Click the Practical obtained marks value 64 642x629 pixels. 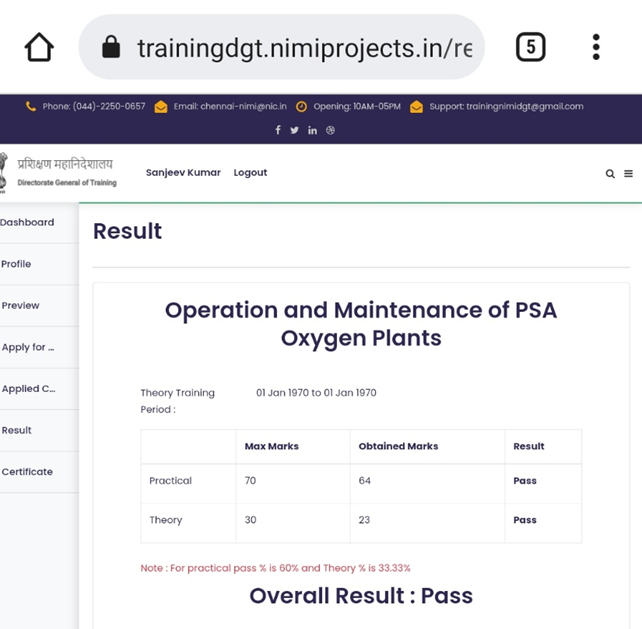364,481
